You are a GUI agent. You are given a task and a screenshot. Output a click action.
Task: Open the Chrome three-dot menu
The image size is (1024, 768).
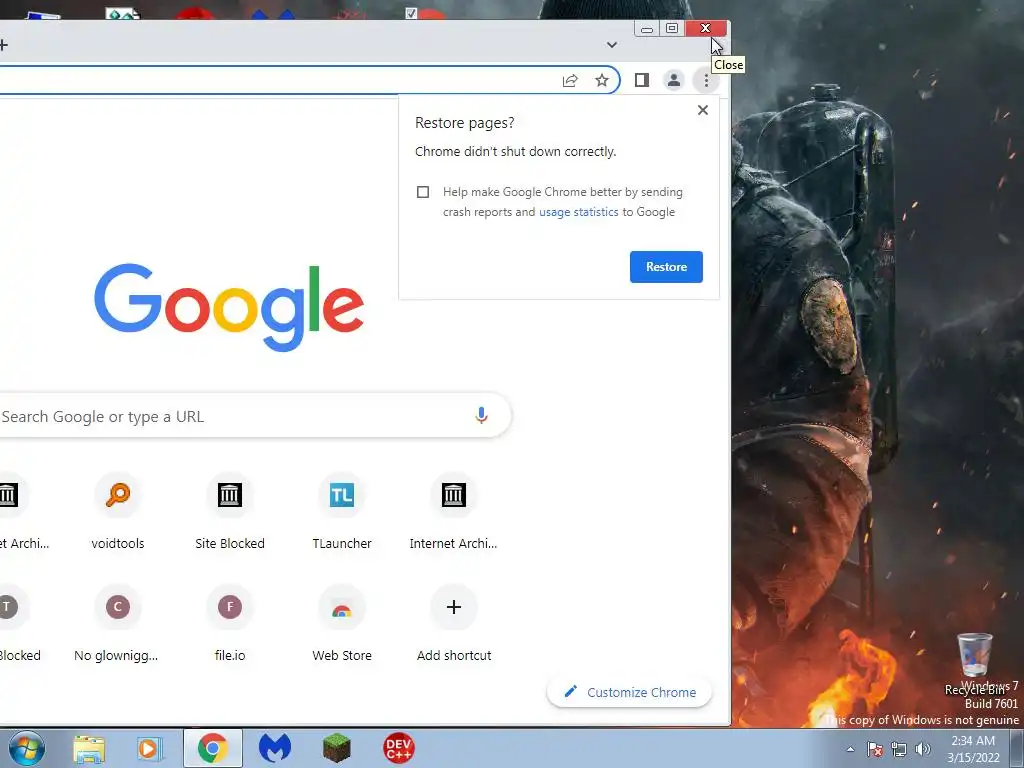click(706, 80)
